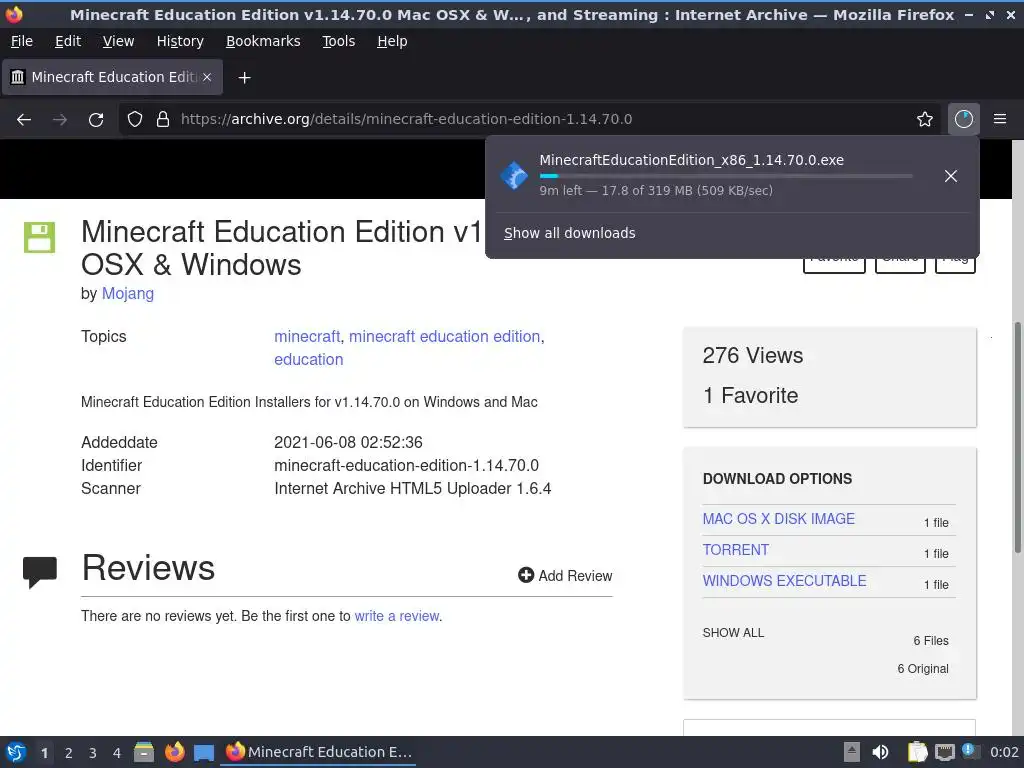Open the Bookmarks menu
This screenshot has width=1024, height=768.
pyautogui.click(x=263, y=41)
